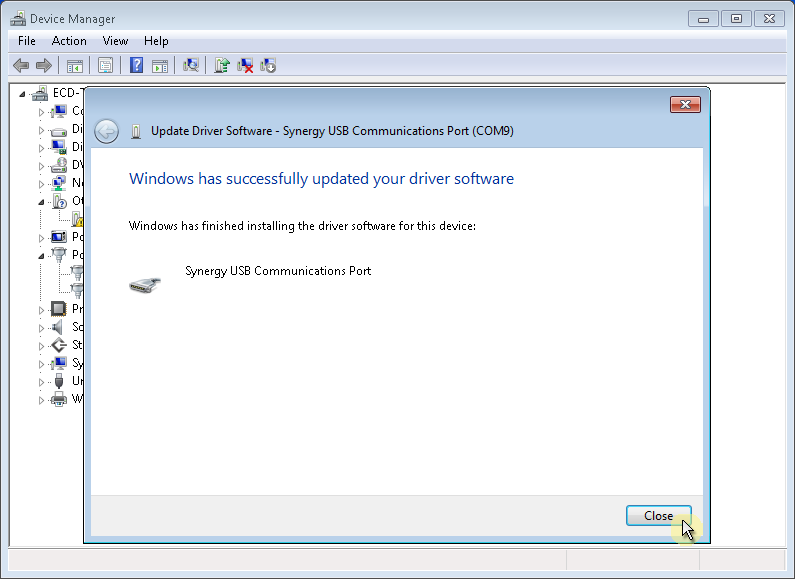This screenshot has height=579, width=795.
Task: Click the Close button in driver dialog
Action: (x=659, y=516)
